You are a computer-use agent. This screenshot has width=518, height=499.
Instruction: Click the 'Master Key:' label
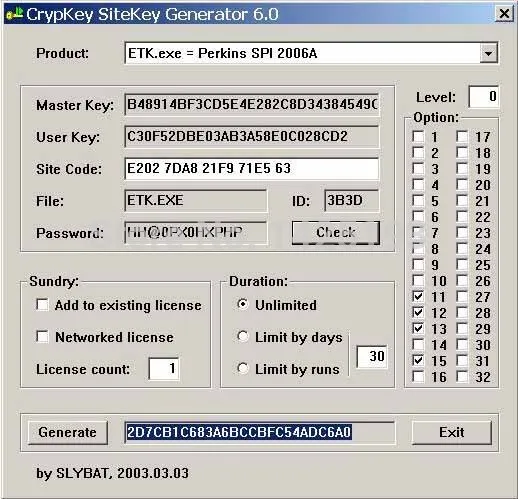[75, 105]
